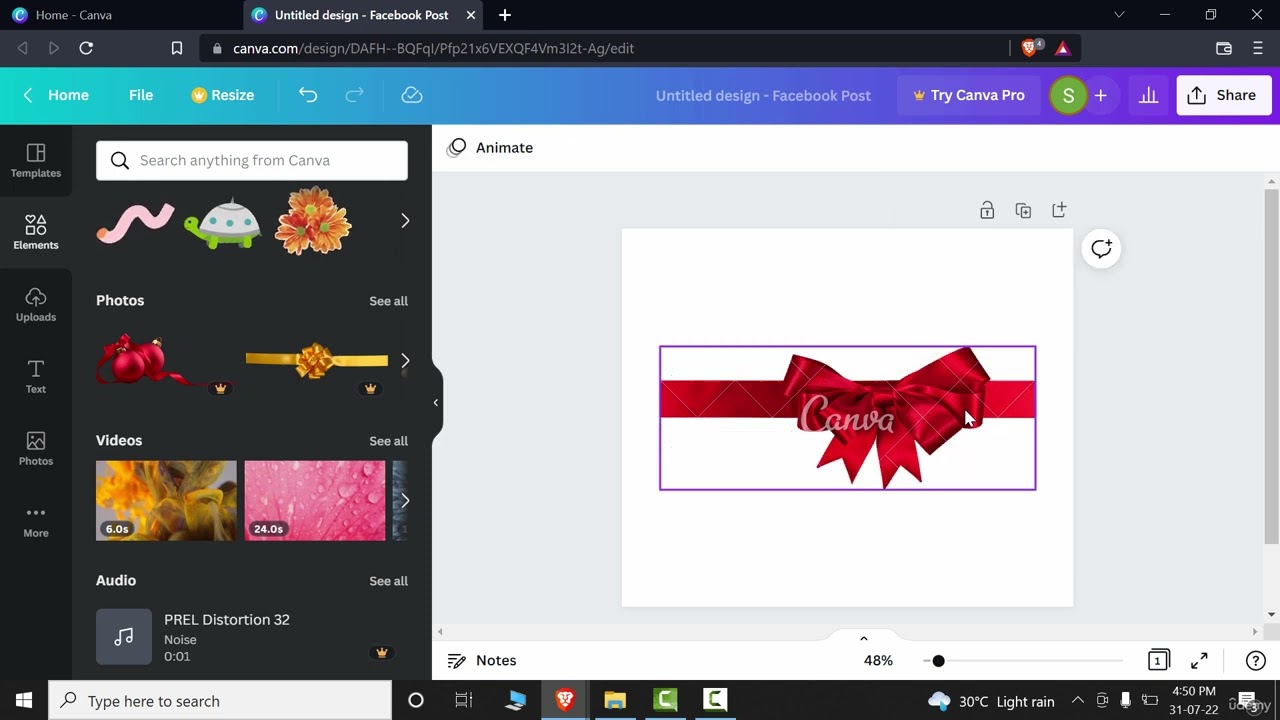Show more photos with right arrow
The image size is (1280, 720).
405,360
